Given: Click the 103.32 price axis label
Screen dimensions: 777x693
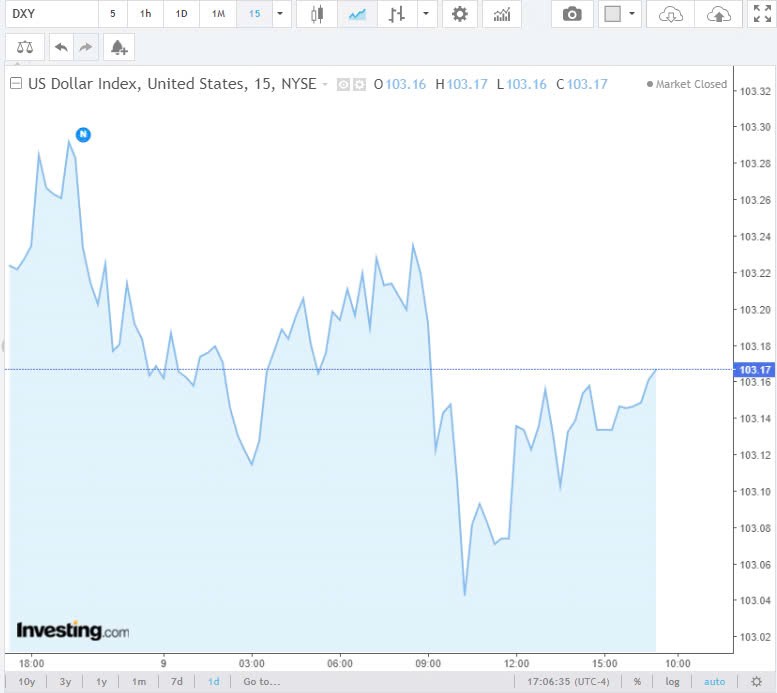Looking at the screenshot, I should [x=755, y=91].
